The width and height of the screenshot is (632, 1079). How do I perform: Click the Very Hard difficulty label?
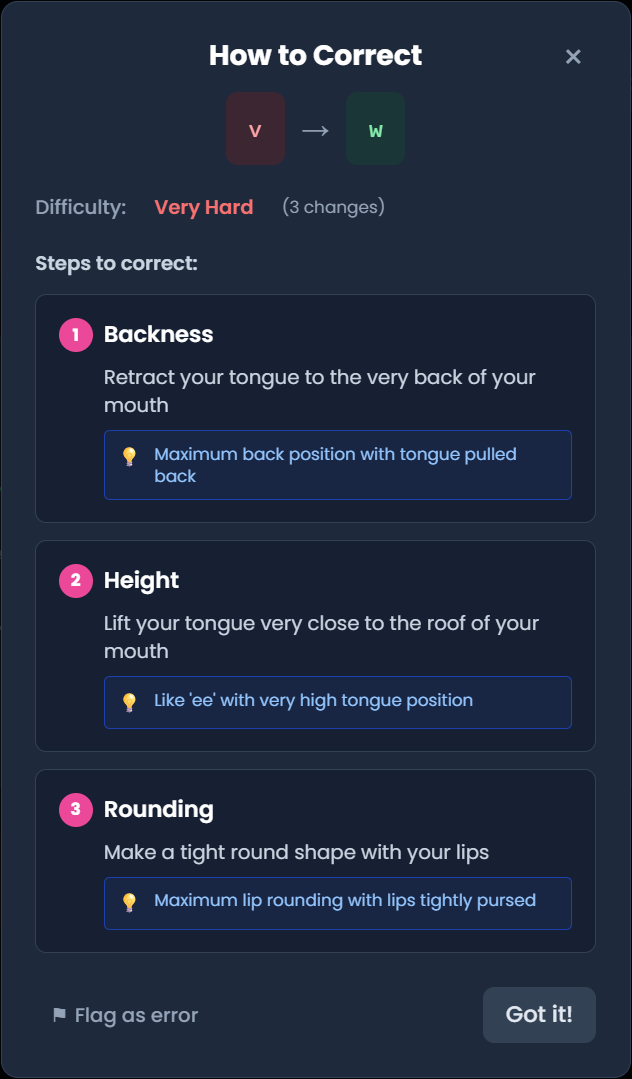[204, 208]
